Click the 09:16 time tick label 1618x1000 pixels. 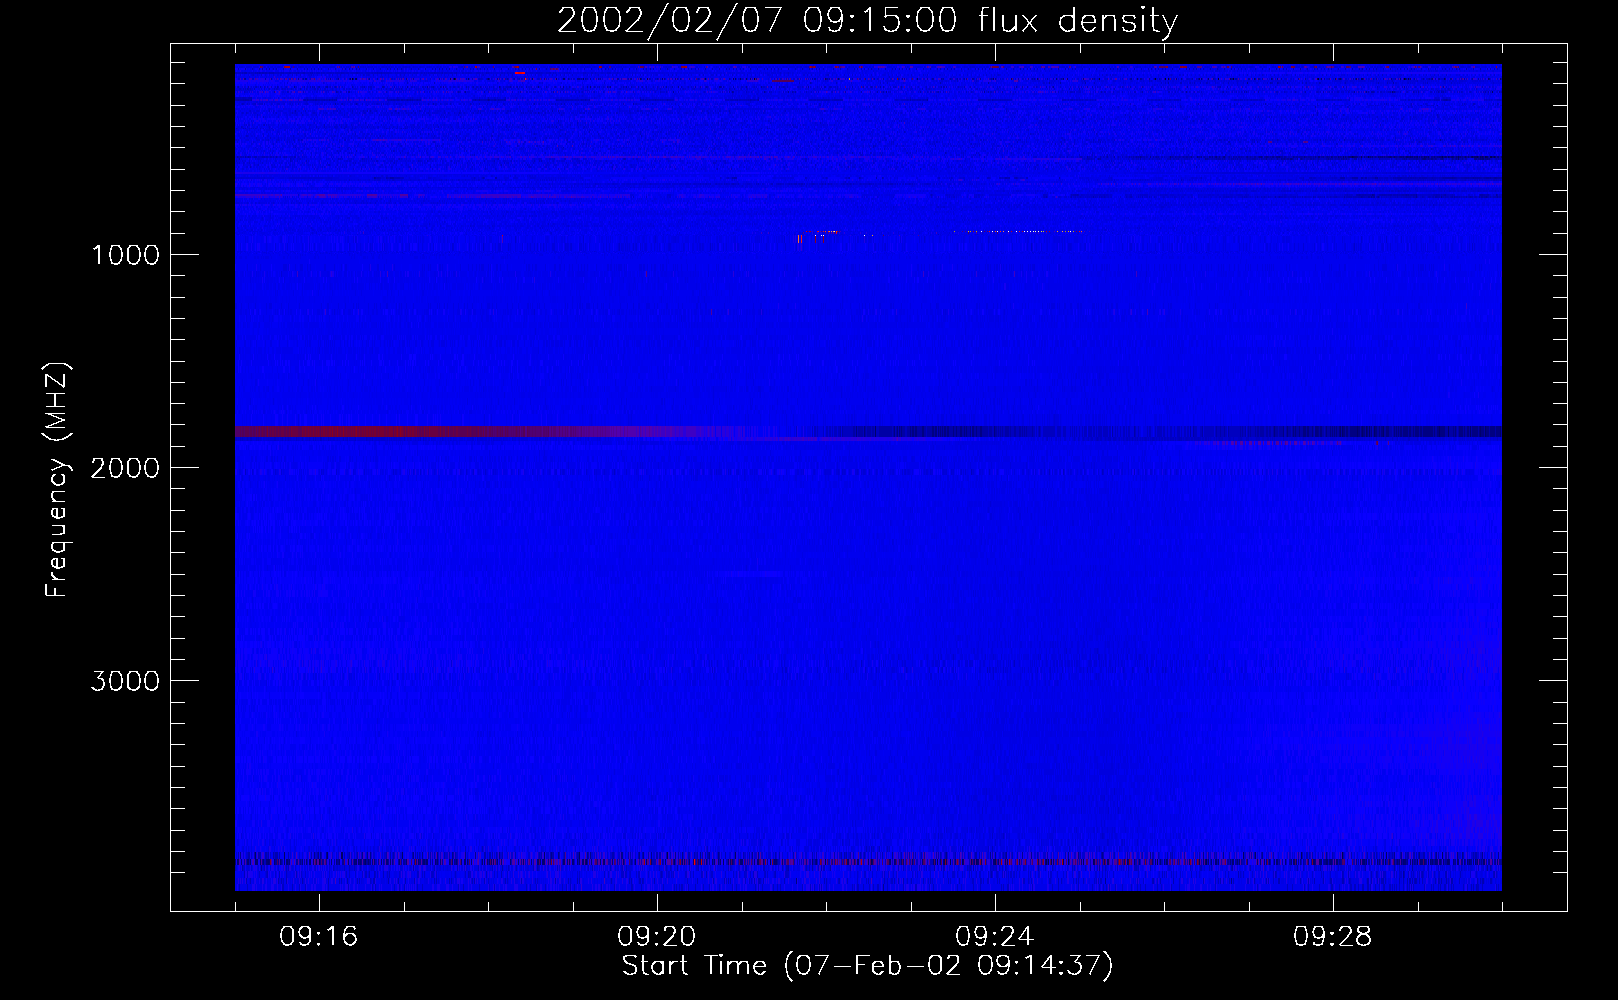(319, 937)
